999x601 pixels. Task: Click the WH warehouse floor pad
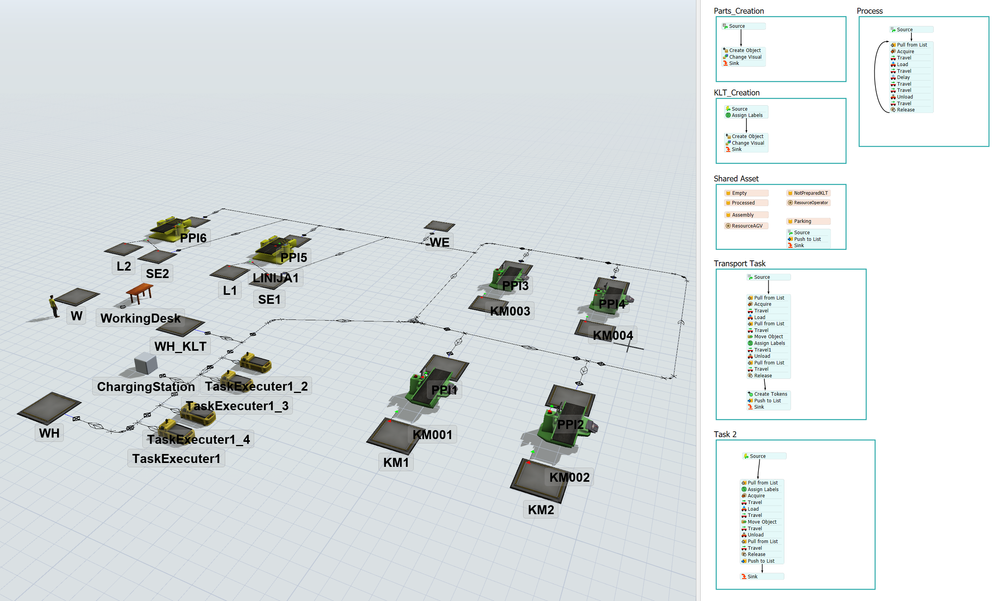coord(49,408)
